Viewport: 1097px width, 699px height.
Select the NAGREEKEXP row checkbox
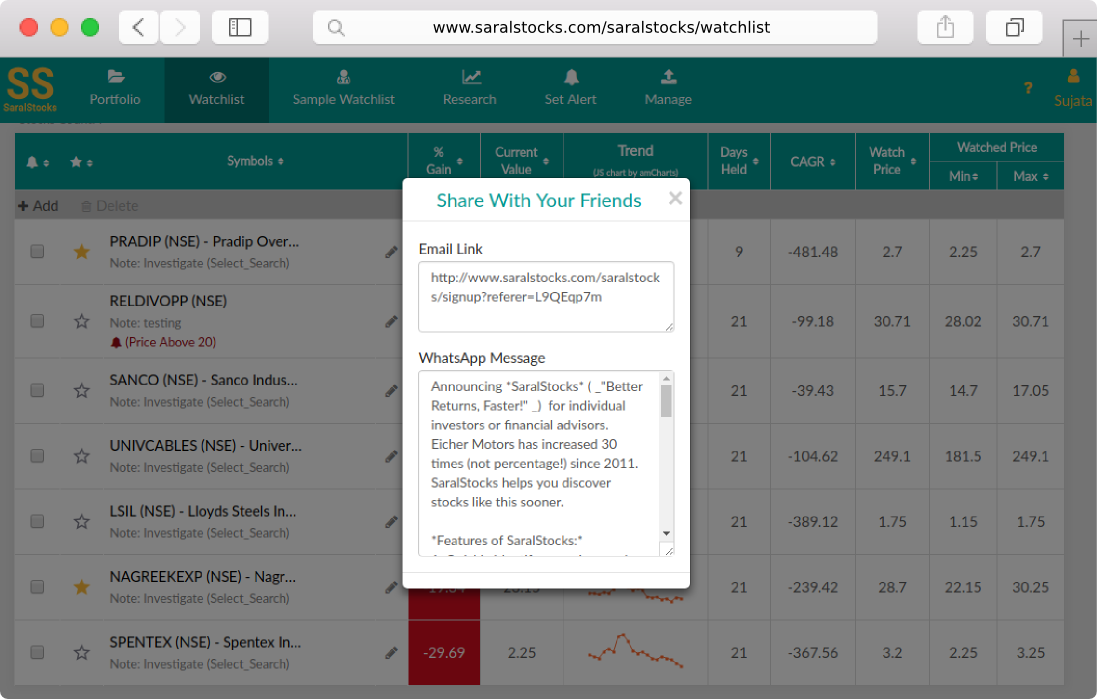37,587
